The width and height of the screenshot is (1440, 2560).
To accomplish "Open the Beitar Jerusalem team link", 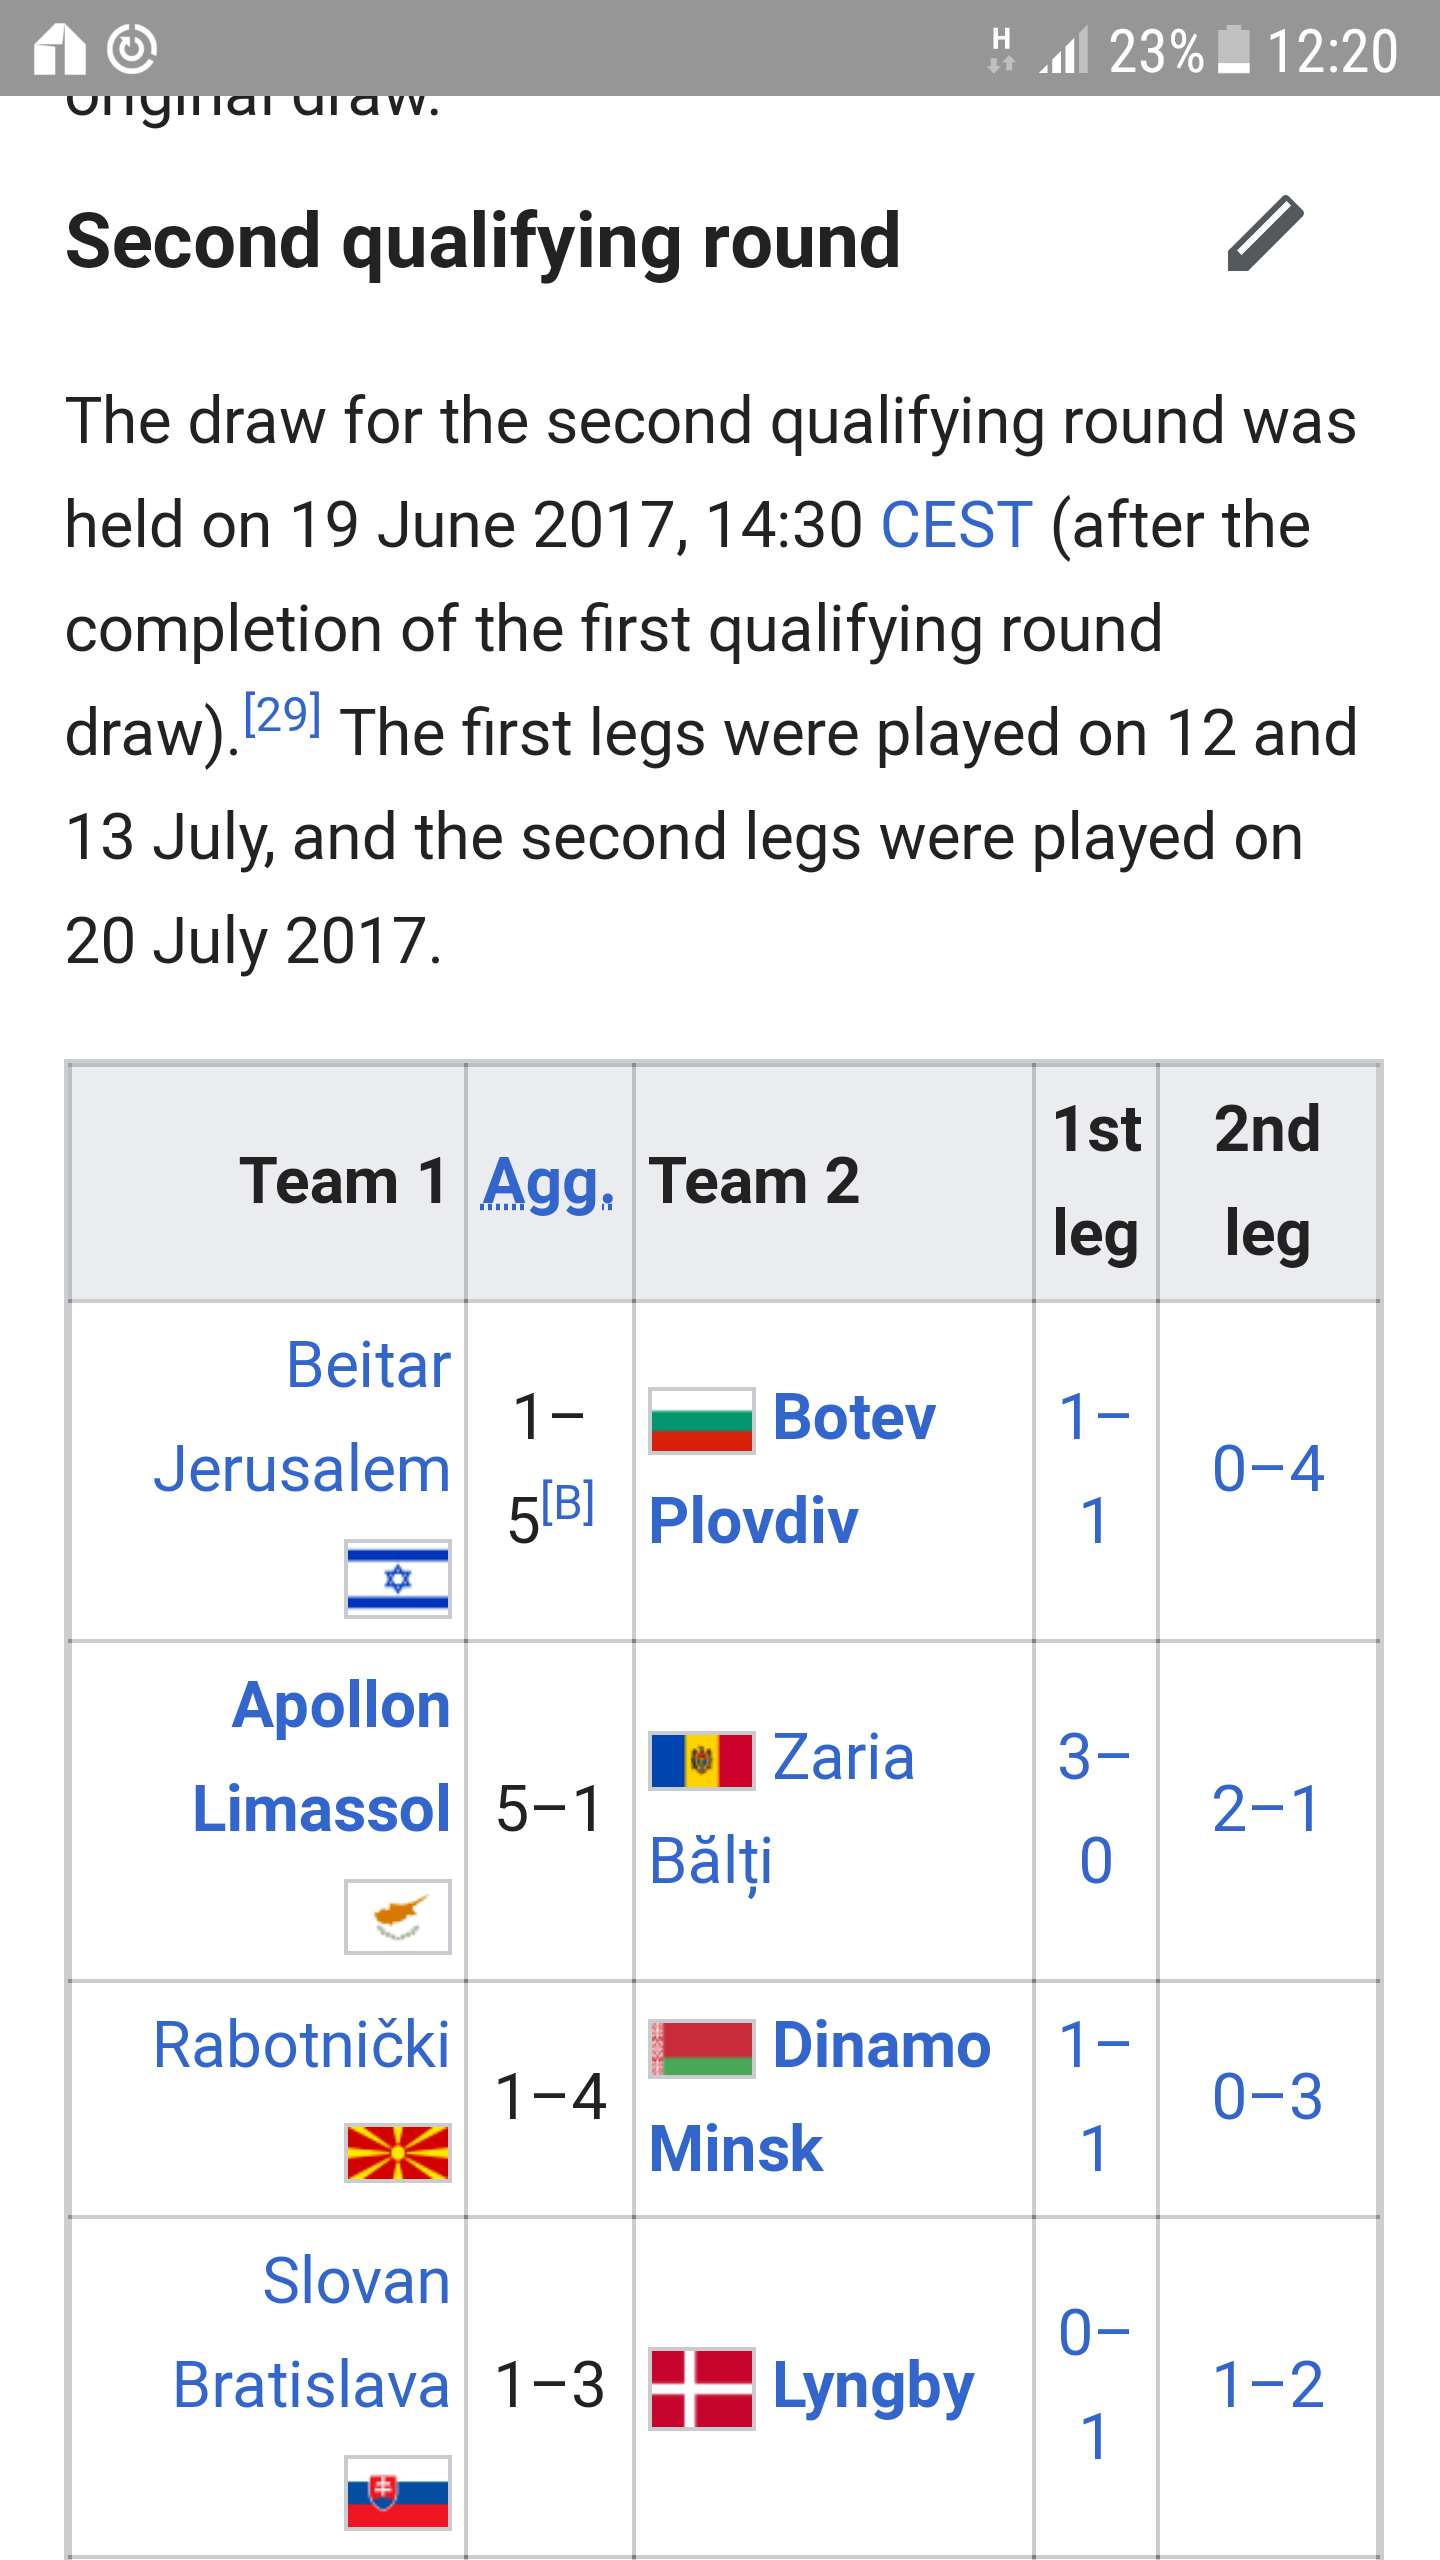I will (302, 1417).
